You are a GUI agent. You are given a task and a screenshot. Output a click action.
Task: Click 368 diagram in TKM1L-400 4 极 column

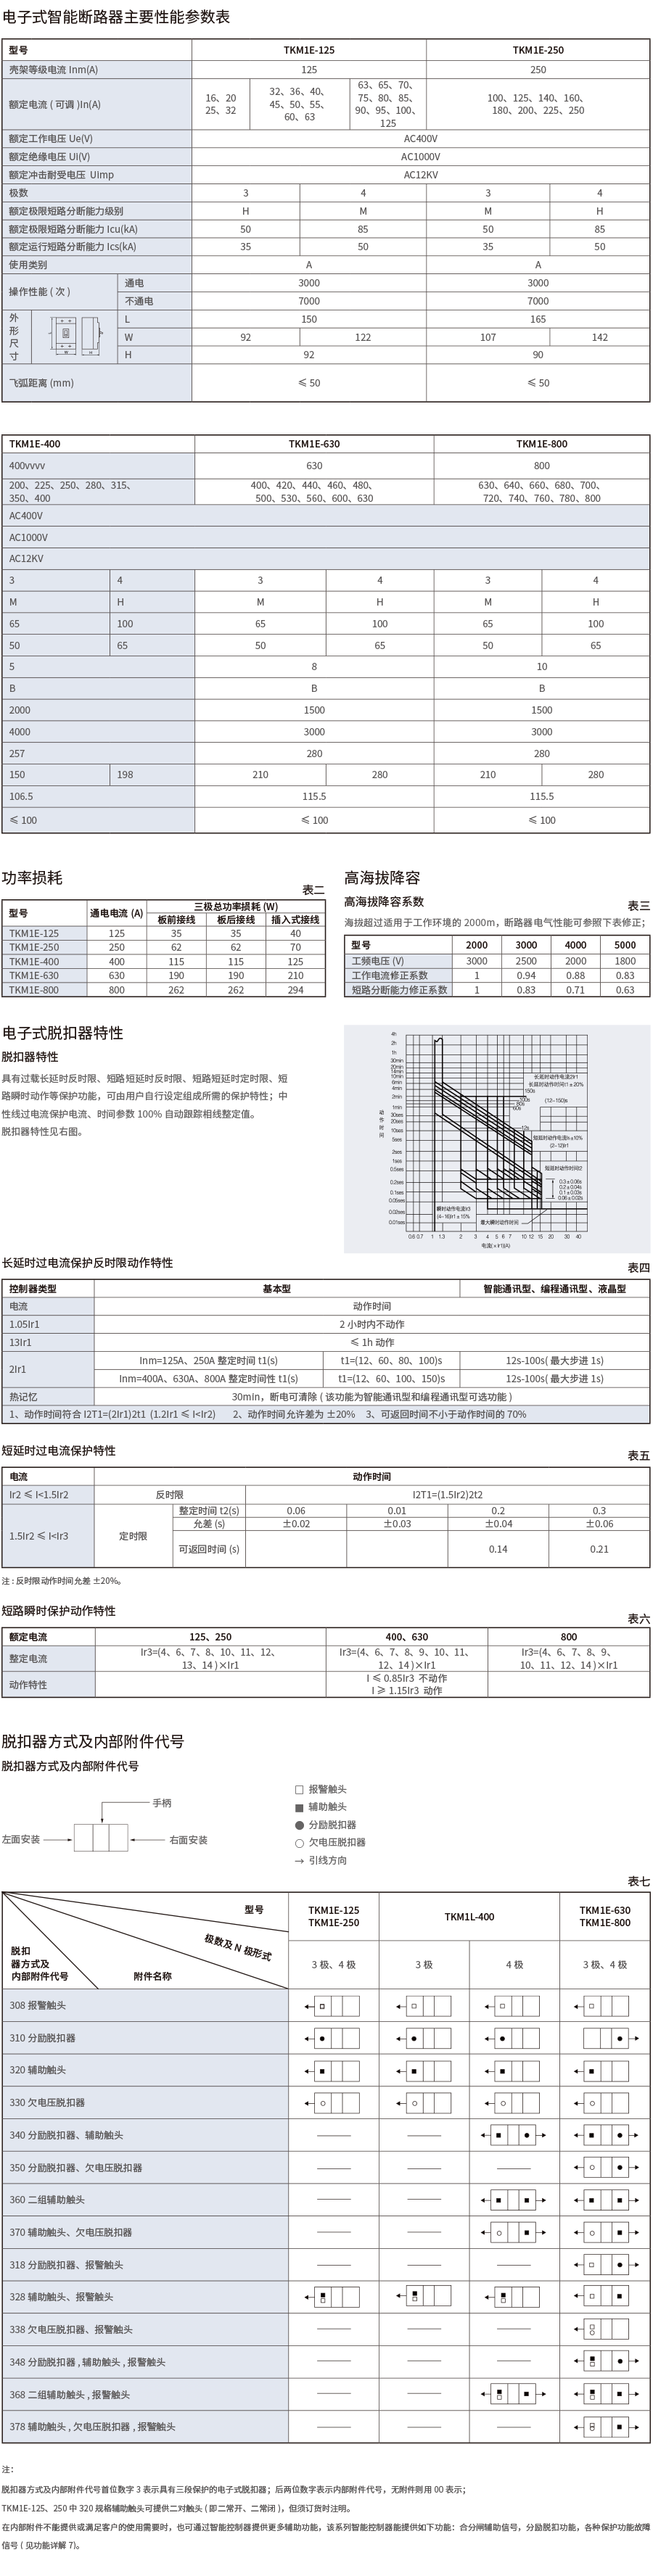click(x=513, y=2394)
